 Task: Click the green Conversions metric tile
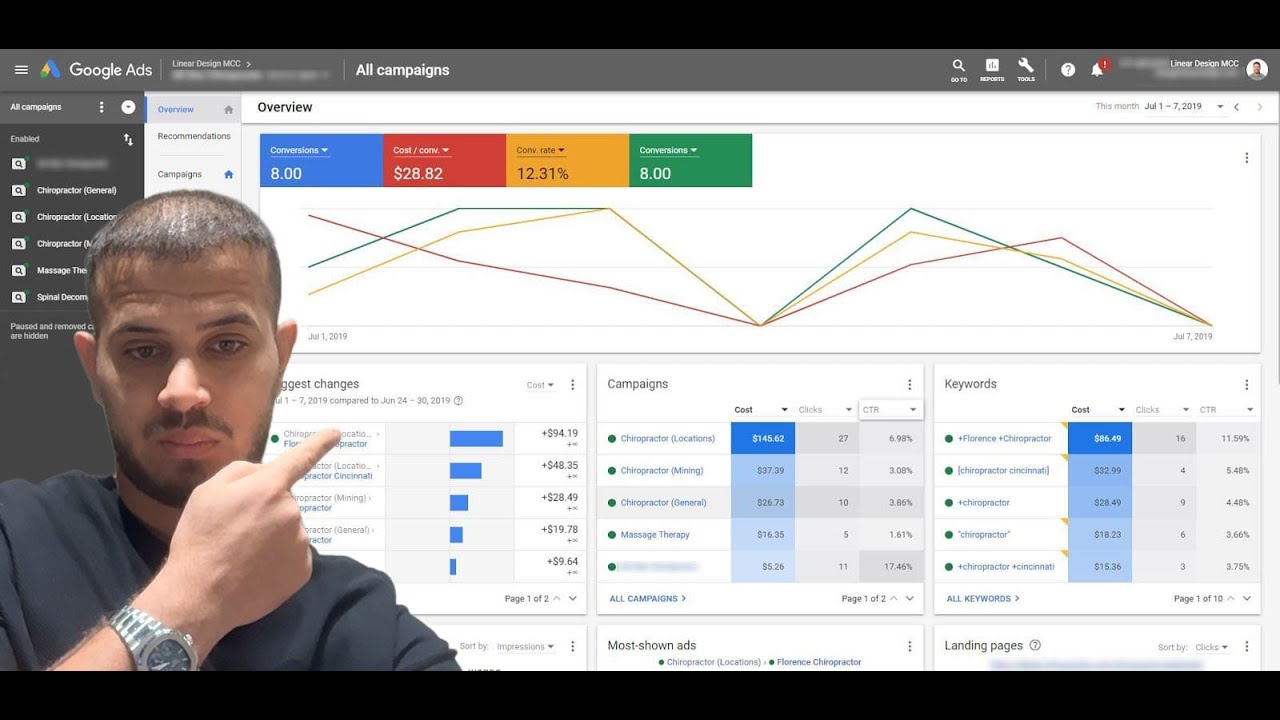pos(690,161)
